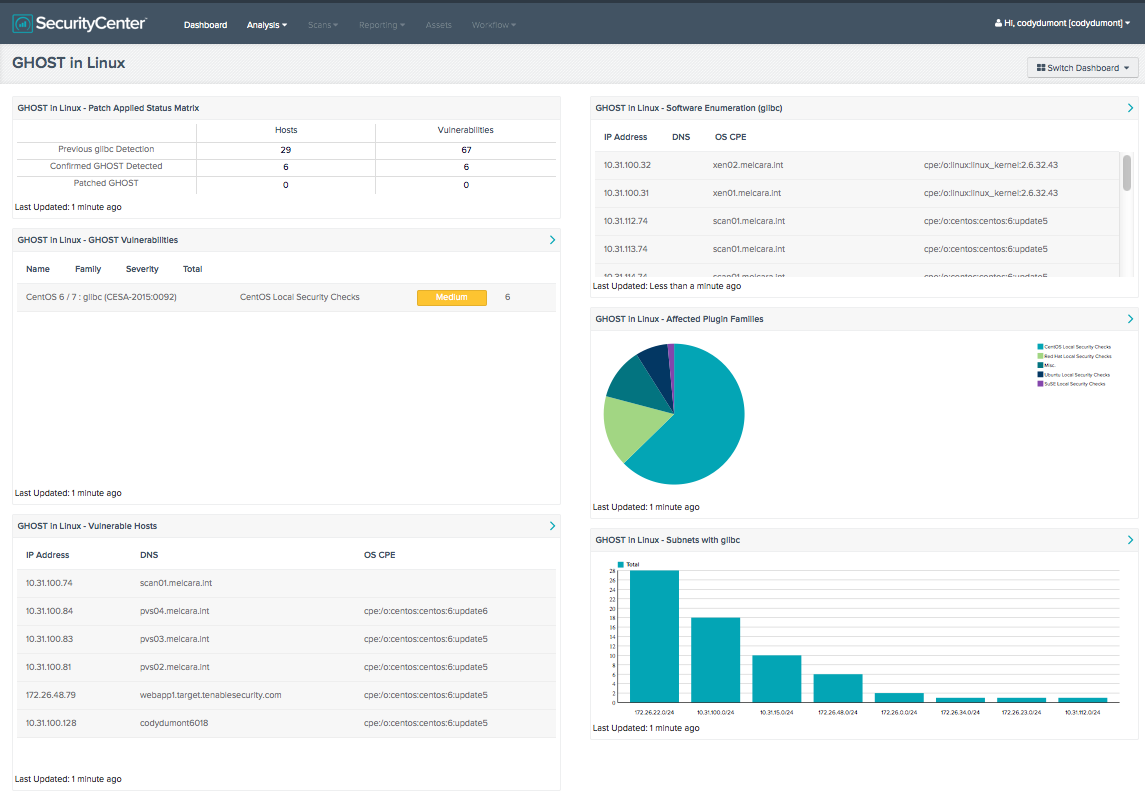Click Ubuntu Local Security Checks legend swatch
The height and width of the screenshot is (808, 1145).
(1040, 374)
